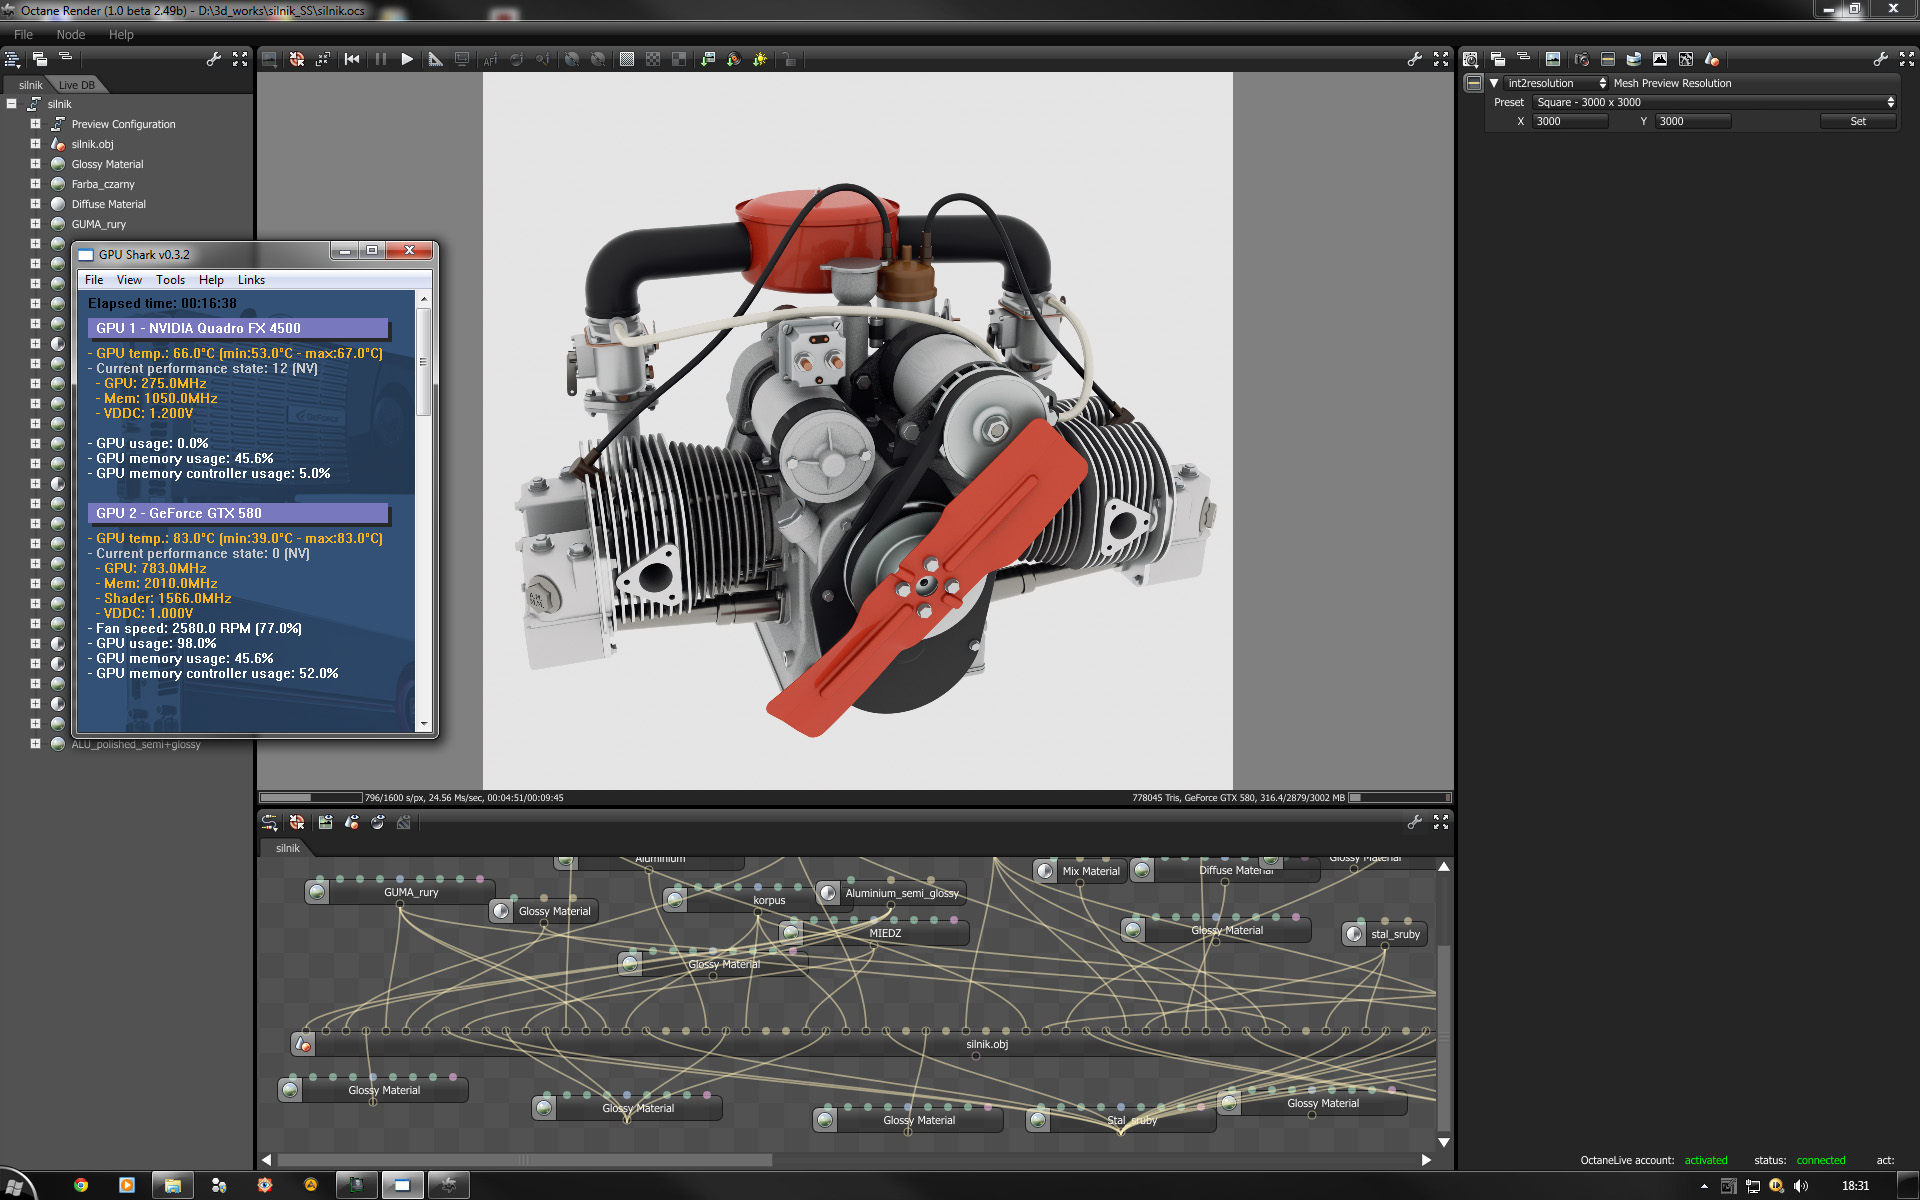The width and height of the screenshot is (1920, 1200).
Task: Collapse the silnik root tree node
Action: (x=12, y=104)
